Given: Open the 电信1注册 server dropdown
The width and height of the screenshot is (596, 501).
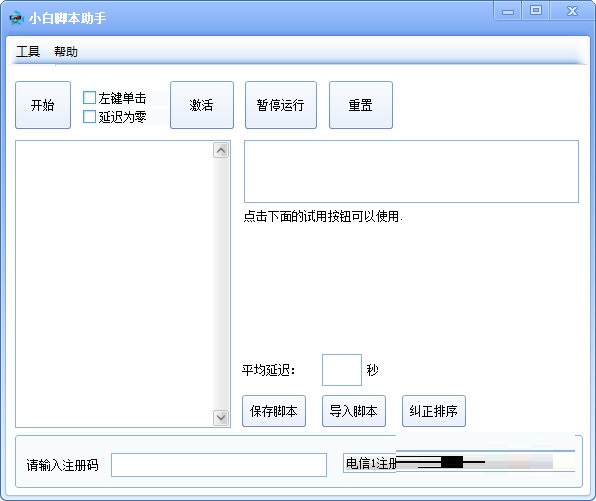Looking at the screenshot, I should click(459, 463).
